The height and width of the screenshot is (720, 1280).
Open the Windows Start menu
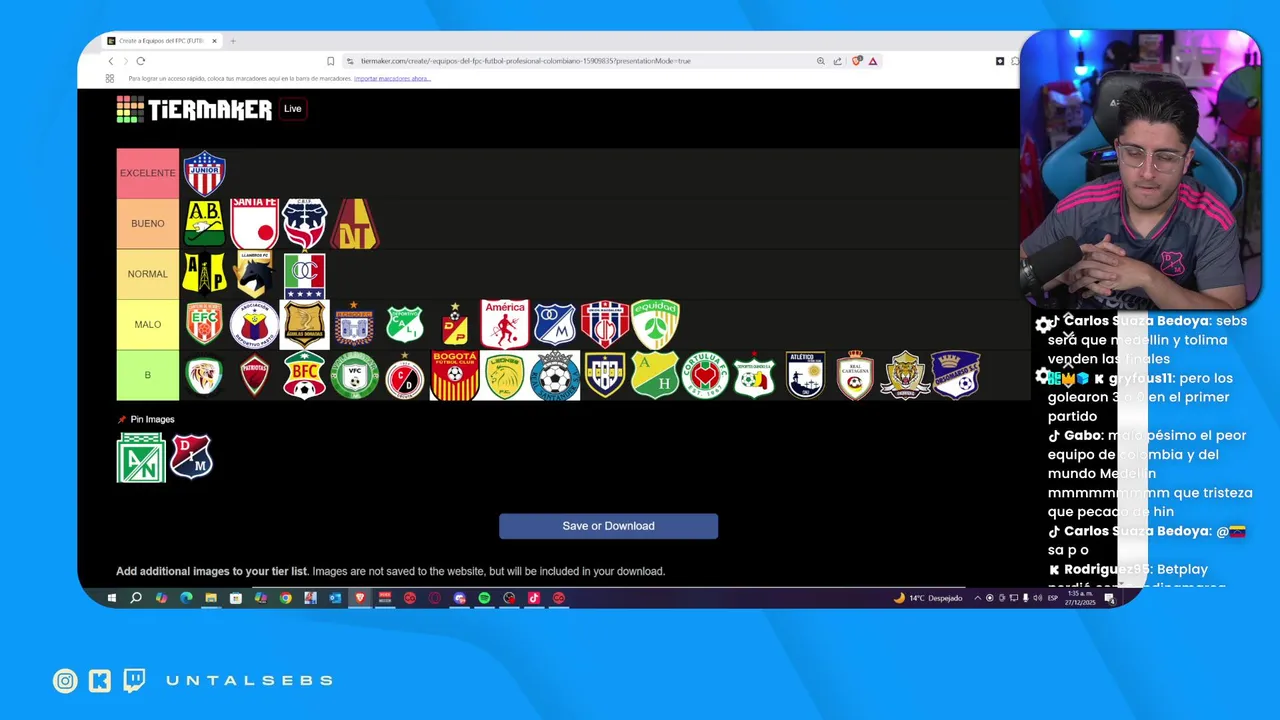[111, 598]
